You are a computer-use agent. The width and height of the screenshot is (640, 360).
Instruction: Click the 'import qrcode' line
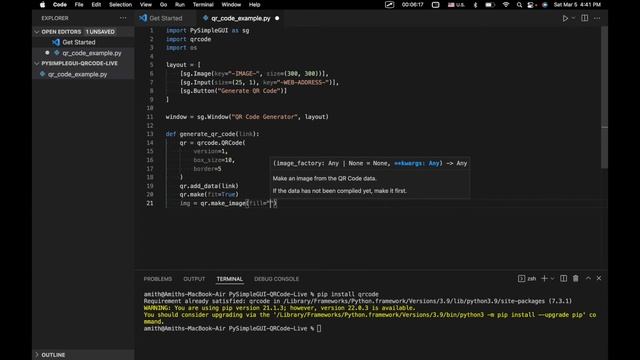coord(188,39)
